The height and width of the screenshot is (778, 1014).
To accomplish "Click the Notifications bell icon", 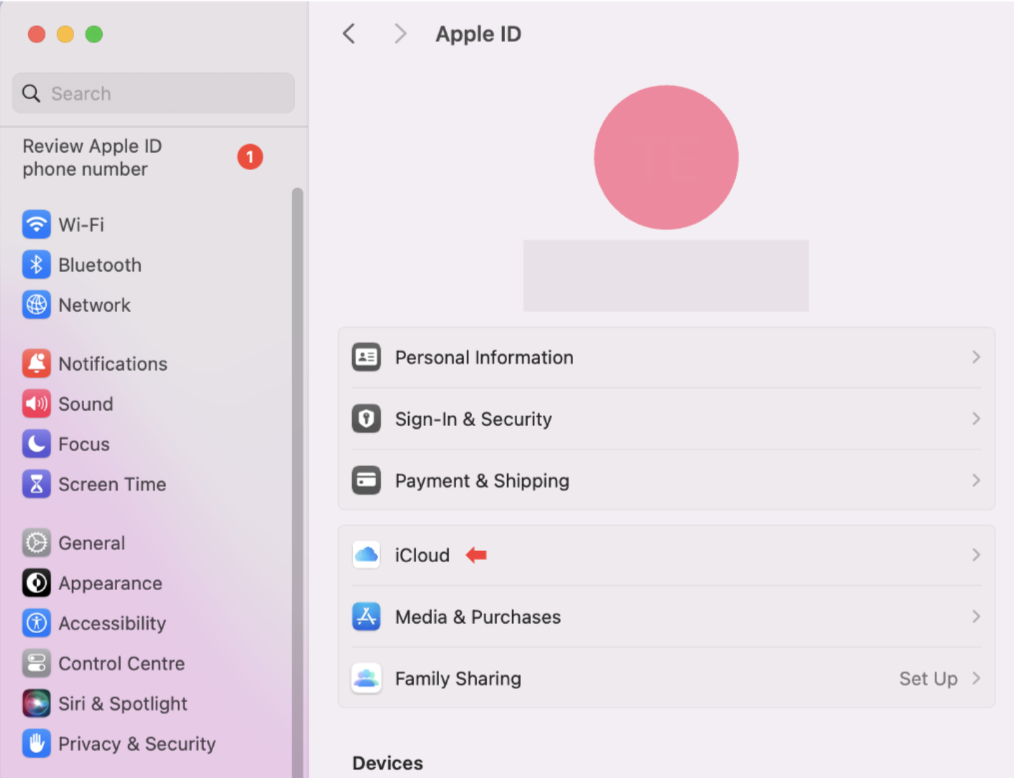I will 36,363.
